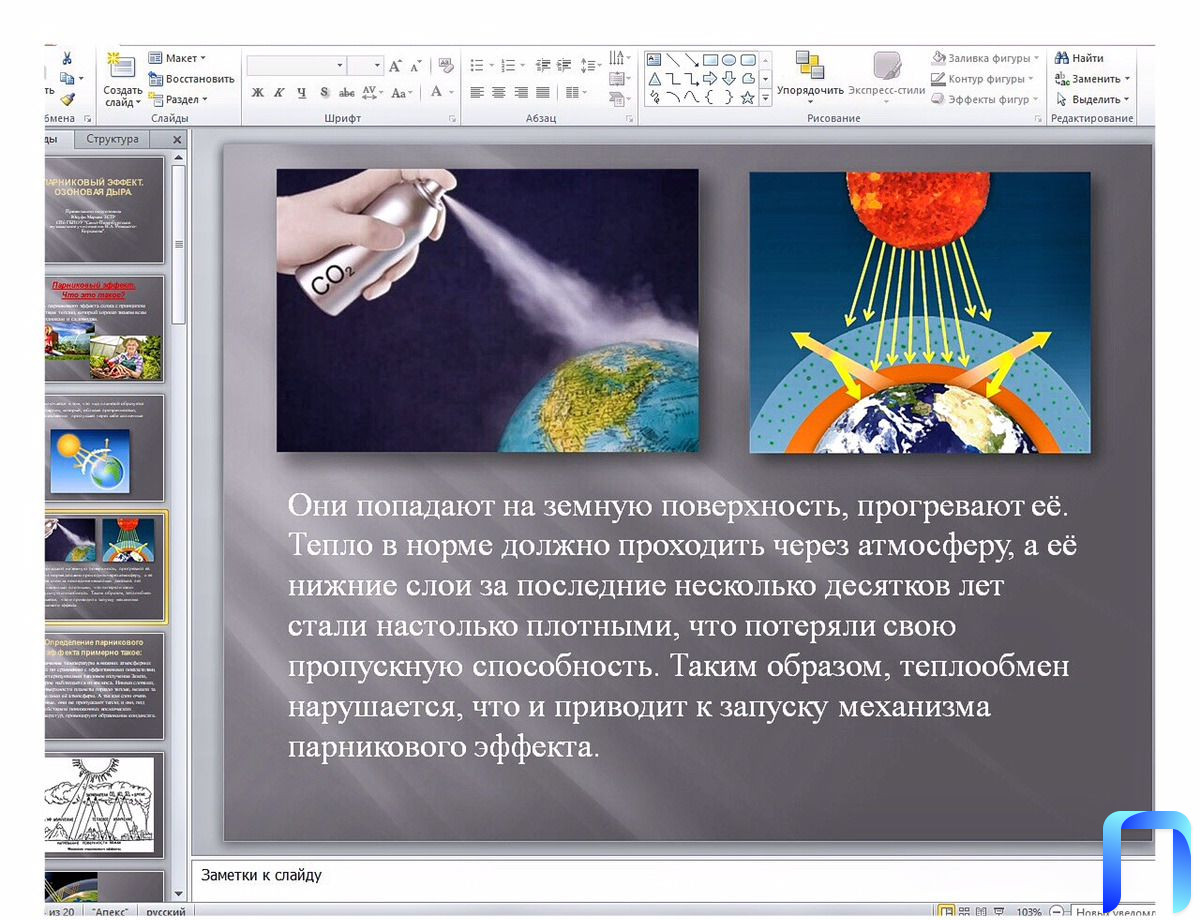Open the Line Spacing dropdown
Viewport: 1200px width, 920px height.
coord(591,65)
